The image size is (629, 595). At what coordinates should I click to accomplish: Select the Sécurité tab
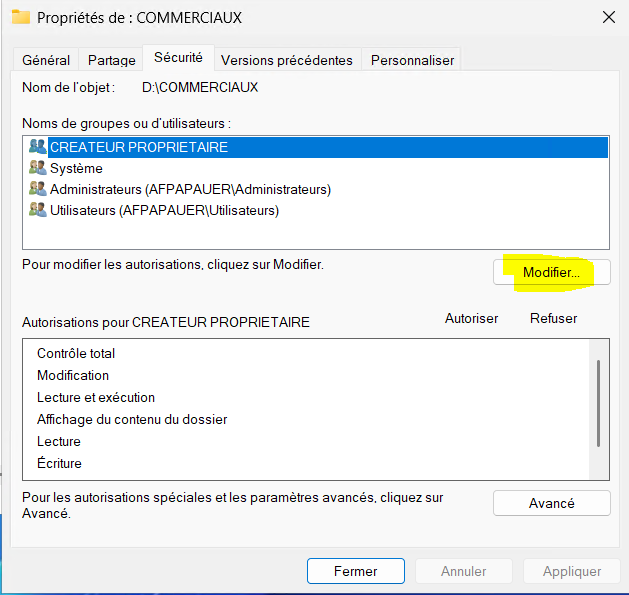pyautogui.click(x=178, y=59)
